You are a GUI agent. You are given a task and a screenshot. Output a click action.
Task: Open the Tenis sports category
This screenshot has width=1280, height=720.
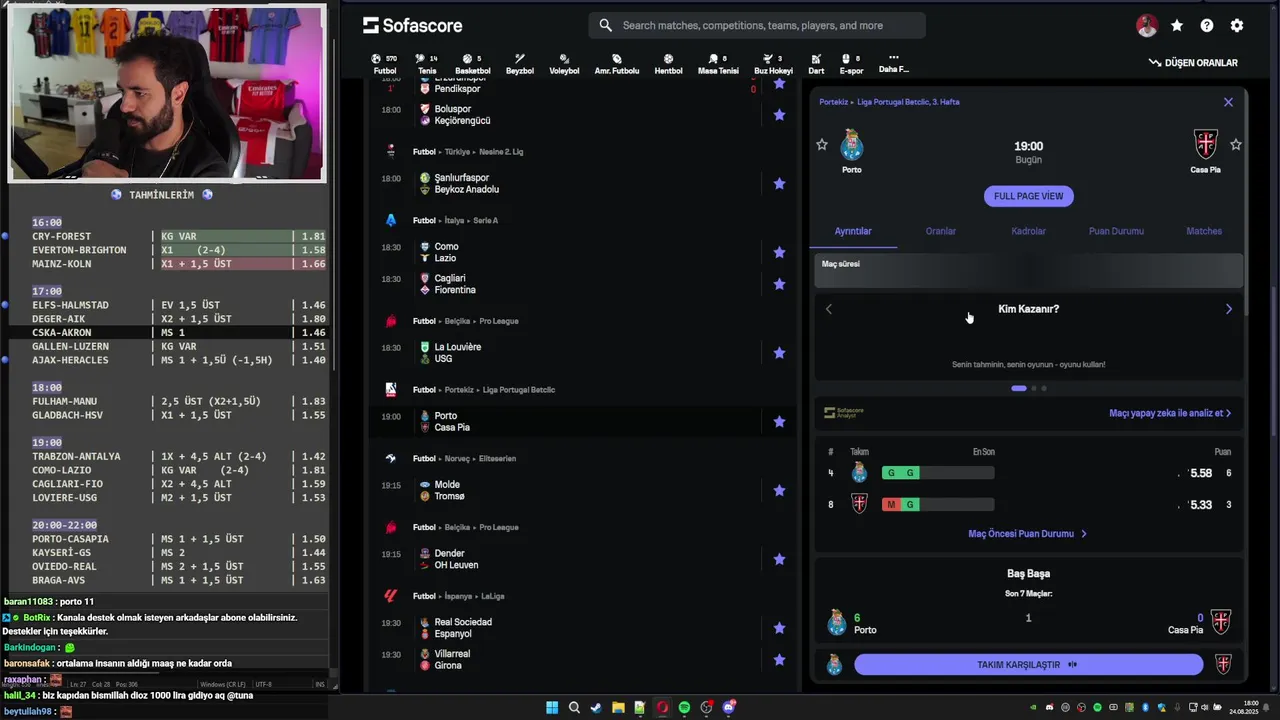point(427,64)
